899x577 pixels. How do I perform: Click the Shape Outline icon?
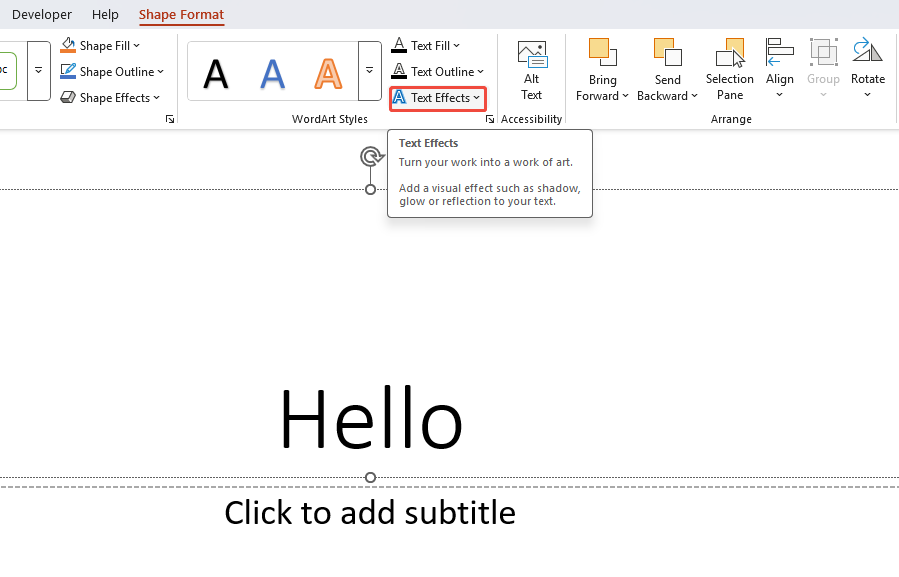68,71
